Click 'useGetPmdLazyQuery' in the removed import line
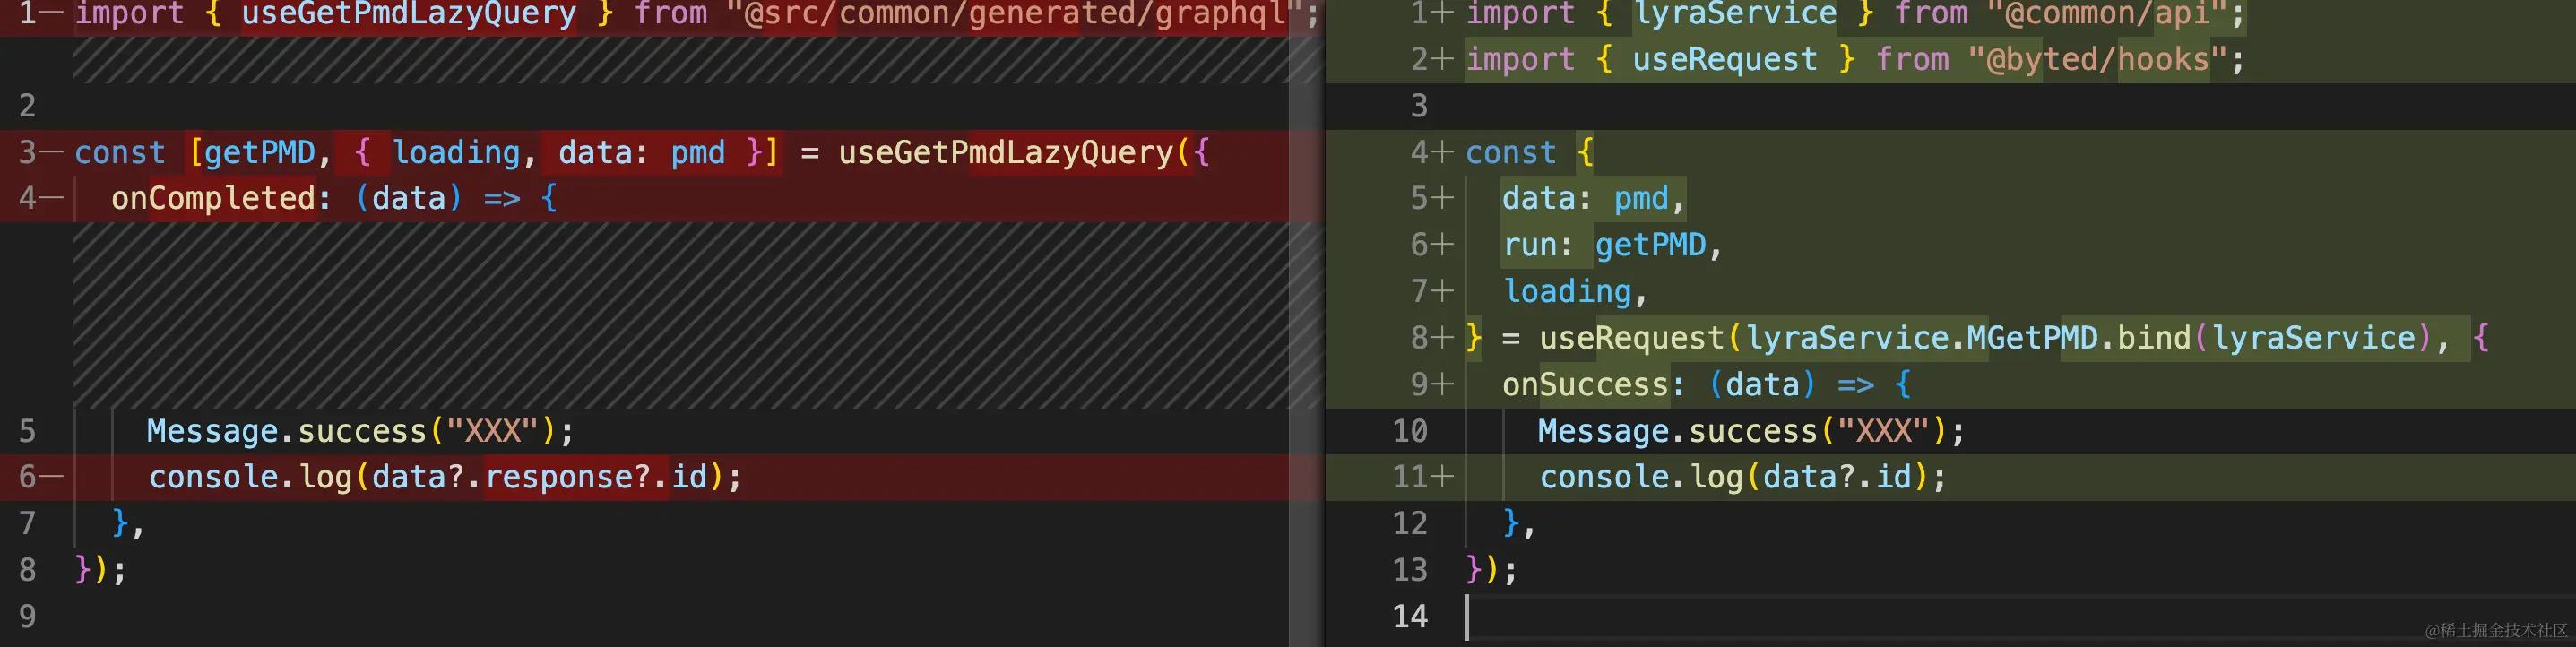The image size is (2576, 647). coord(409,14)
